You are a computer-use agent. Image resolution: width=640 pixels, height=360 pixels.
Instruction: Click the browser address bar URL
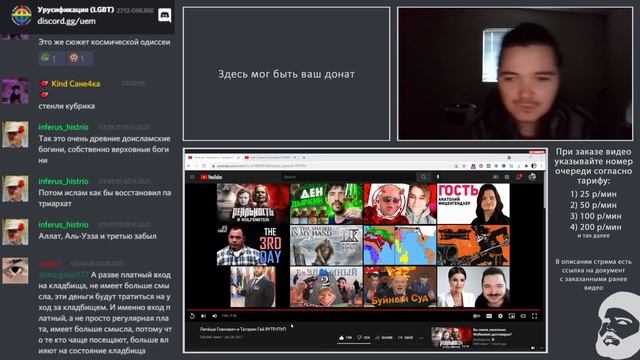[x=261, y=166]
